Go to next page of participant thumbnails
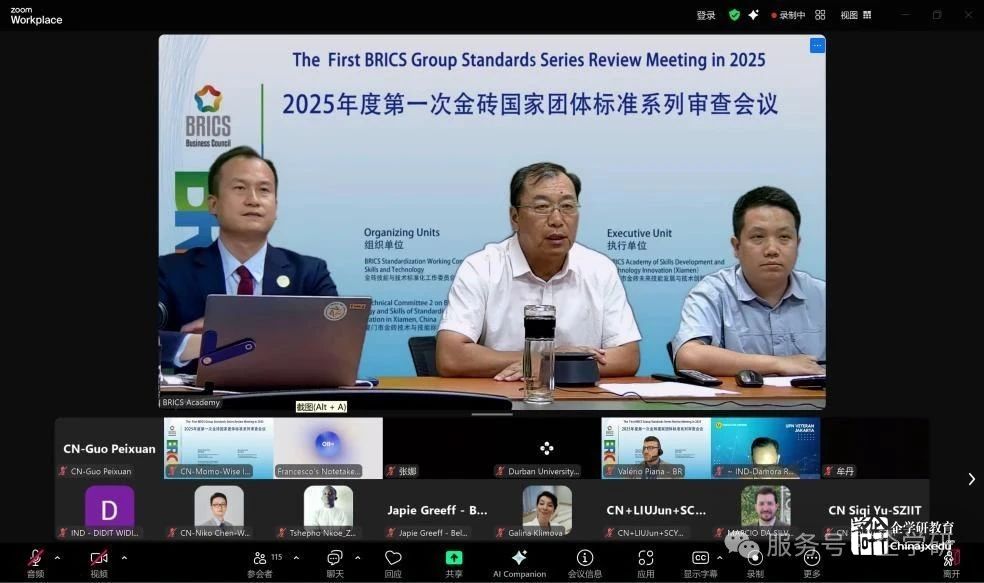 point(970,479)
